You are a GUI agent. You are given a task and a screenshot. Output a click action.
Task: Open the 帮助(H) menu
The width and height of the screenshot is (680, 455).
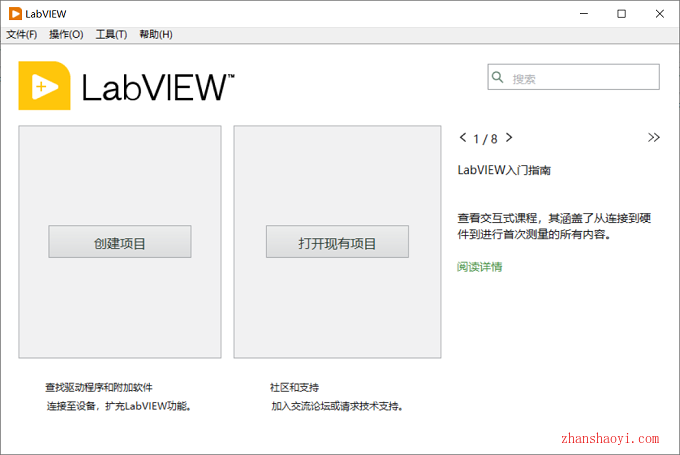point(156,34)
